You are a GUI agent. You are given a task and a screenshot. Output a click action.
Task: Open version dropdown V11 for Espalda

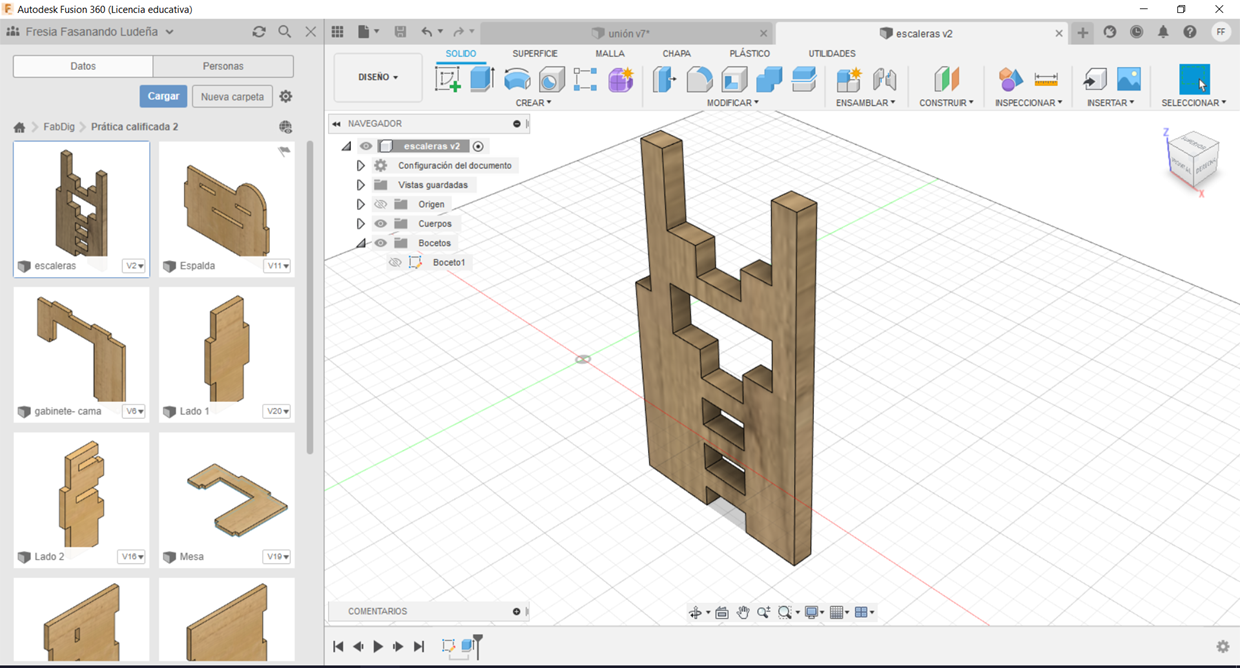277,266
